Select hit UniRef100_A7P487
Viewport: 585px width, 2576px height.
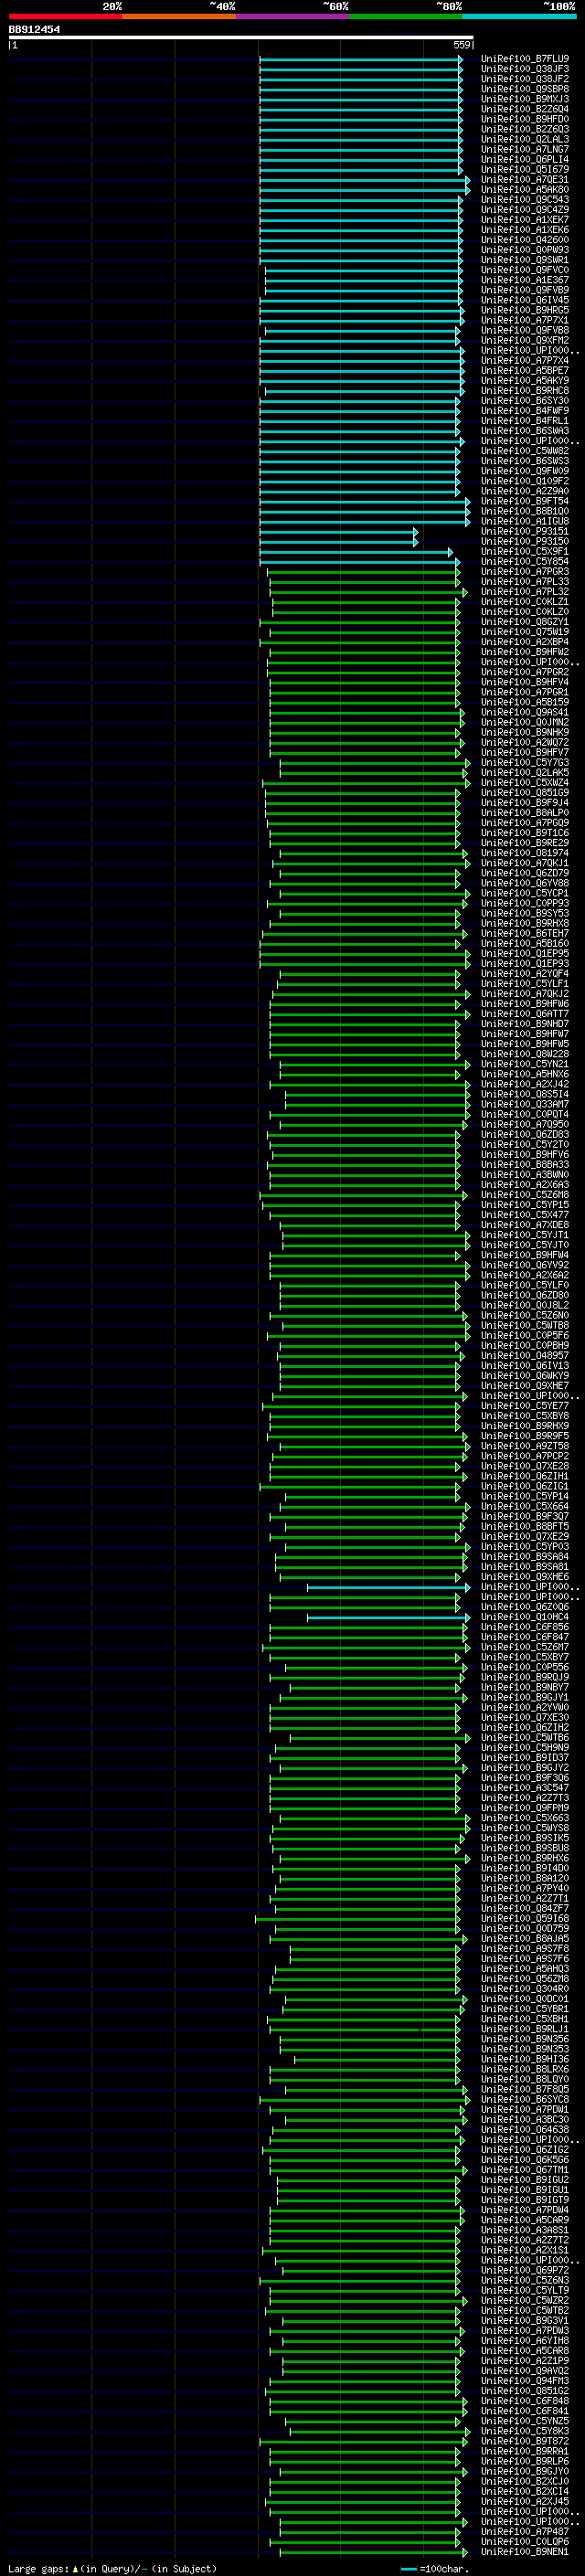[525, 2531]
